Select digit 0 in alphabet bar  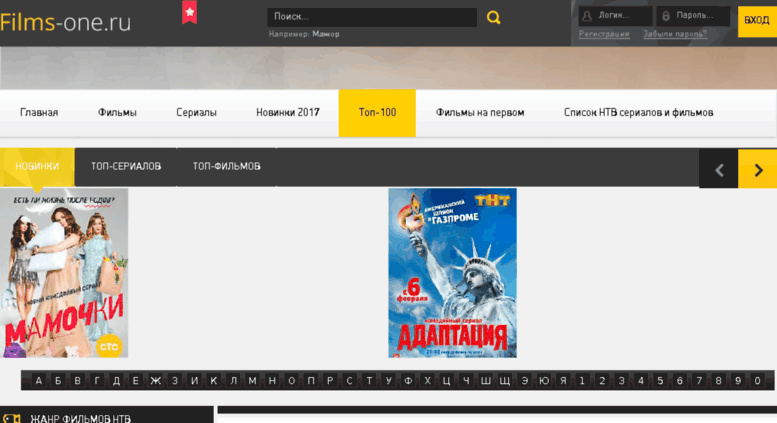(757, 380)
